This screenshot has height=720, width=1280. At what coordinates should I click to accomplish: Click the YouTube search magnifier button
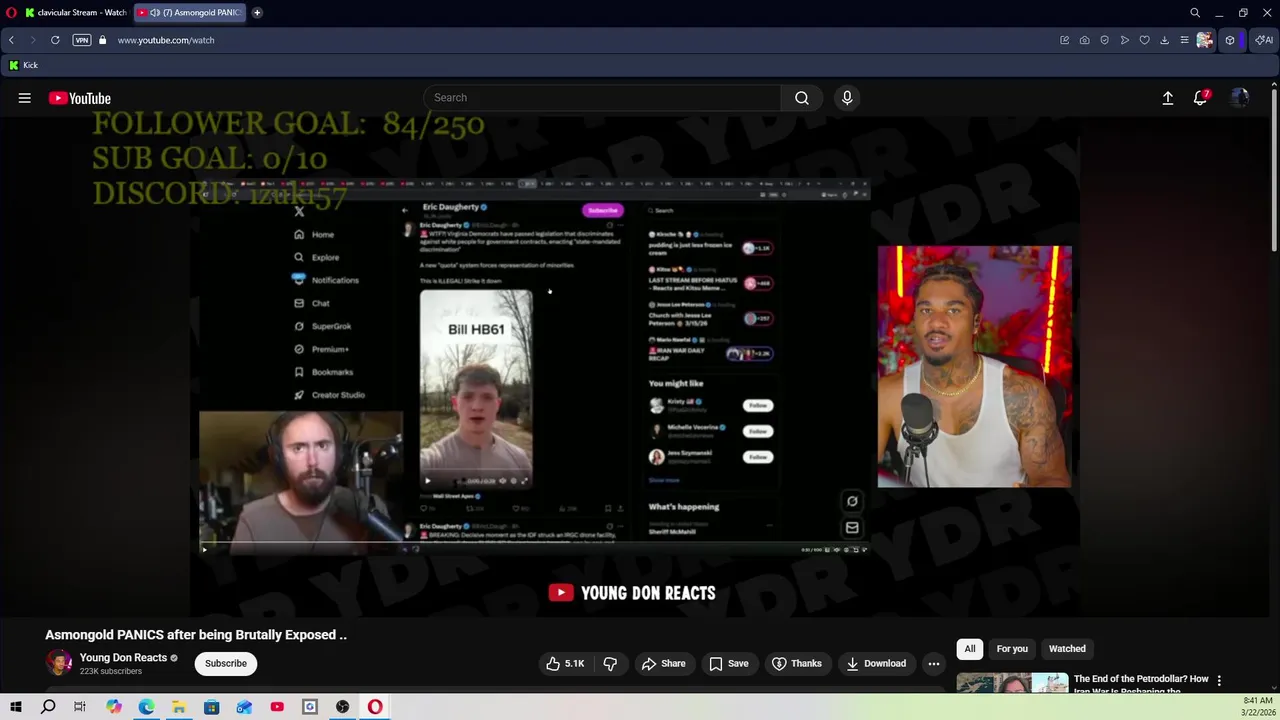802,98
